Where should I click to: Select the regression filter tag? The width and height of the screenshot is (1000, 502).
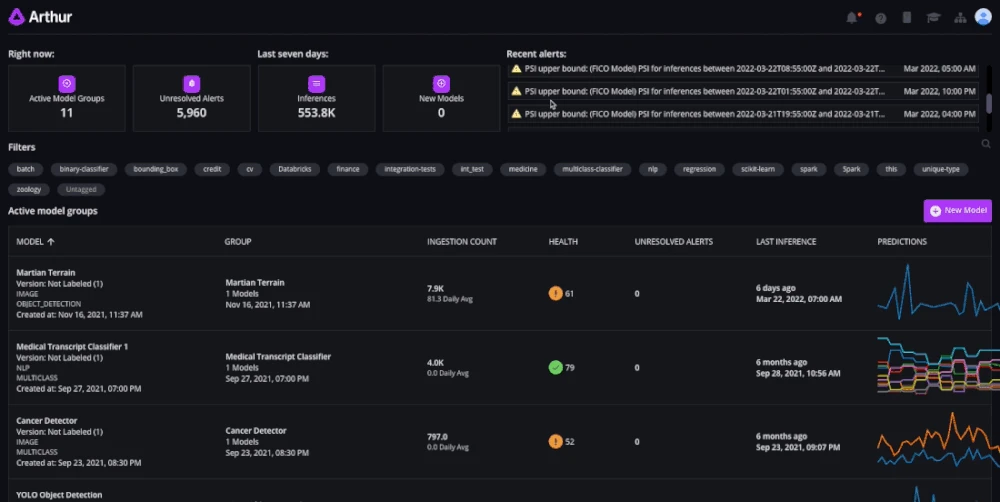[x=699, y=169]
